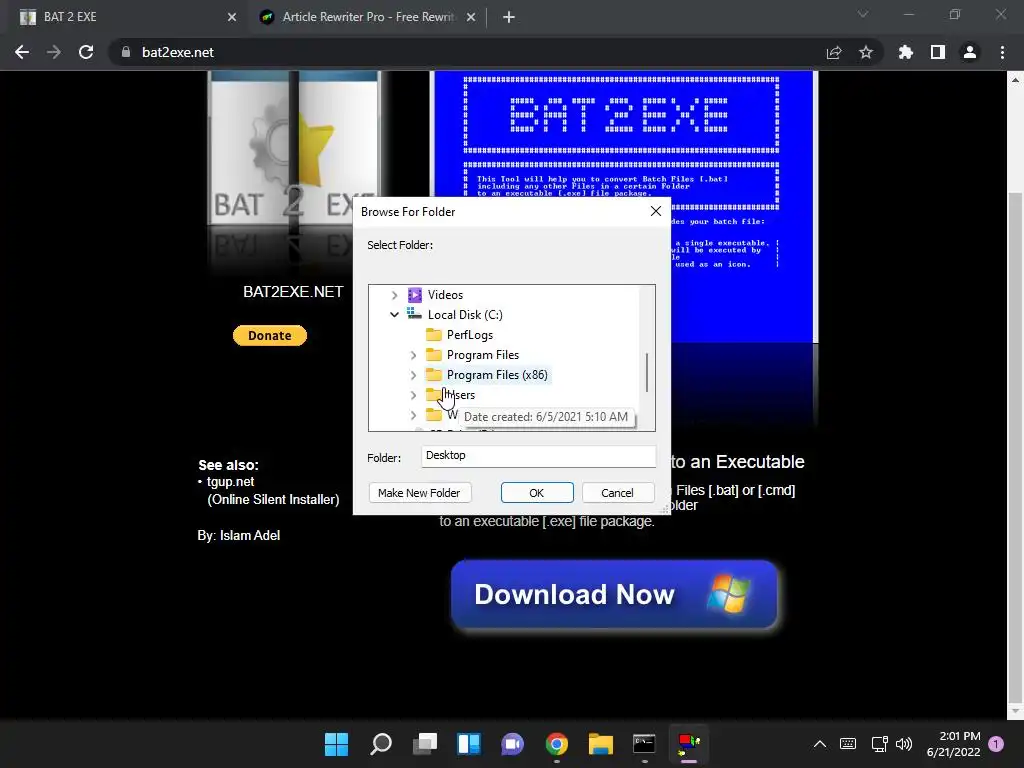
Task: Select the Users folder
Action: coord(460,395)
